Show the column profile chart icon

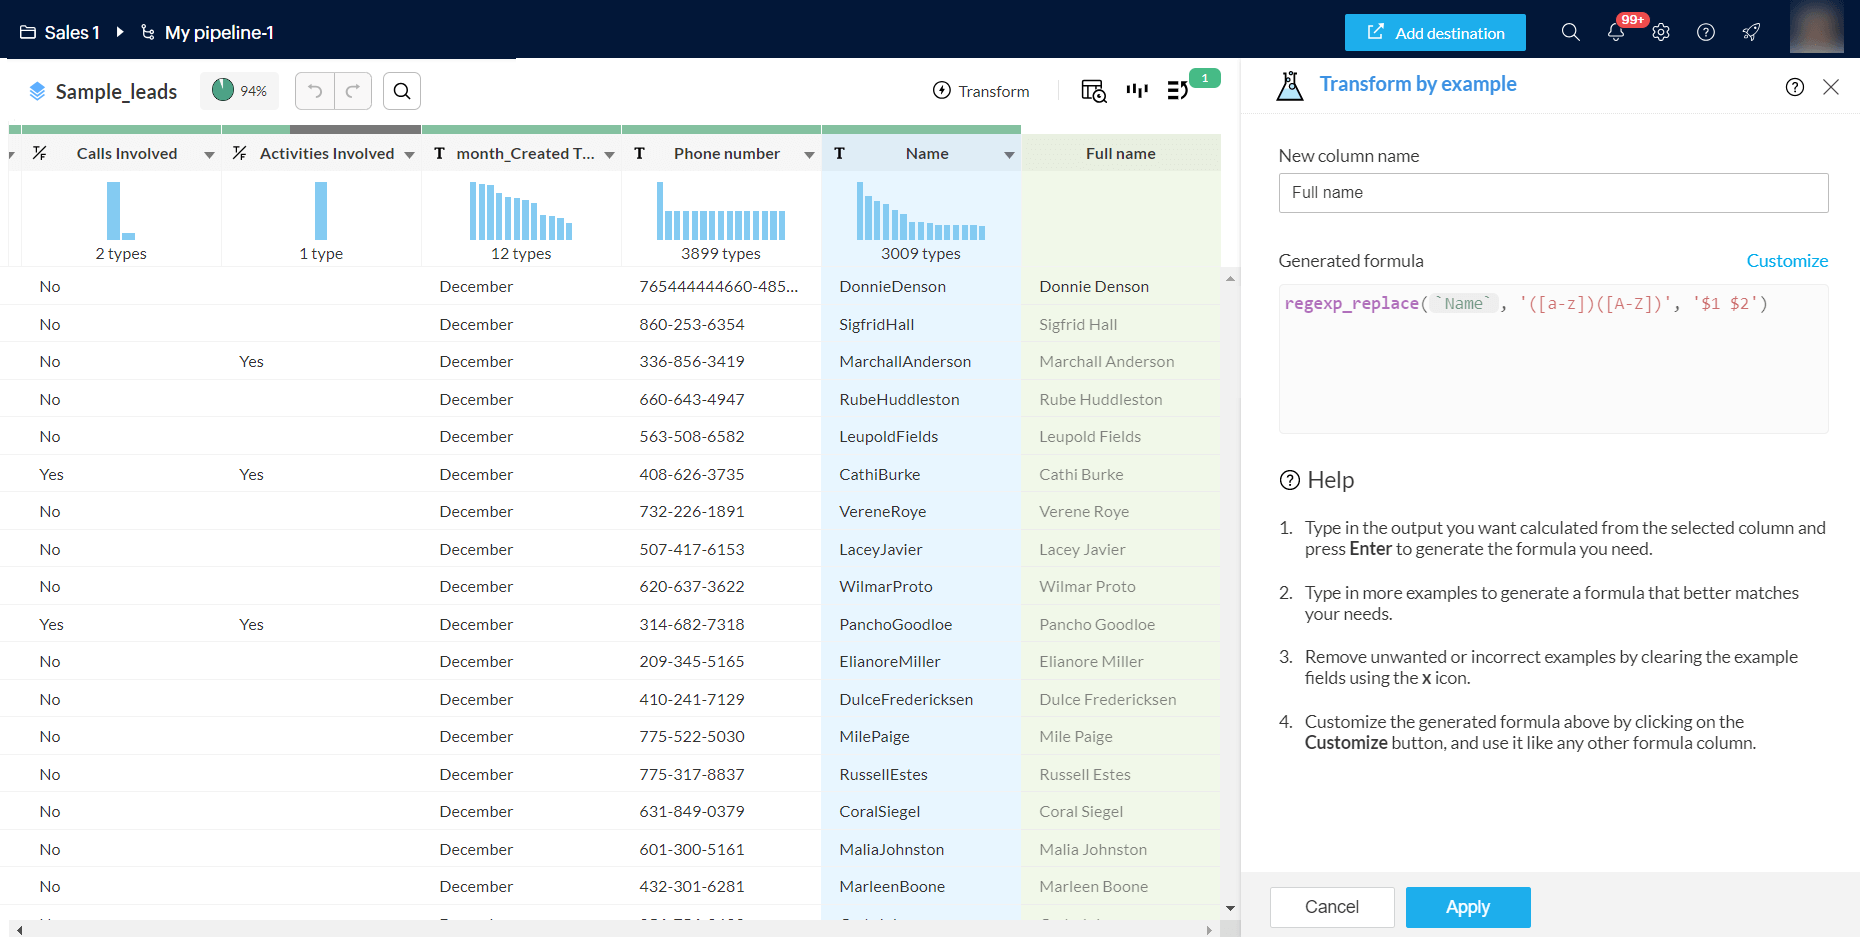(x=1137, y=90)
